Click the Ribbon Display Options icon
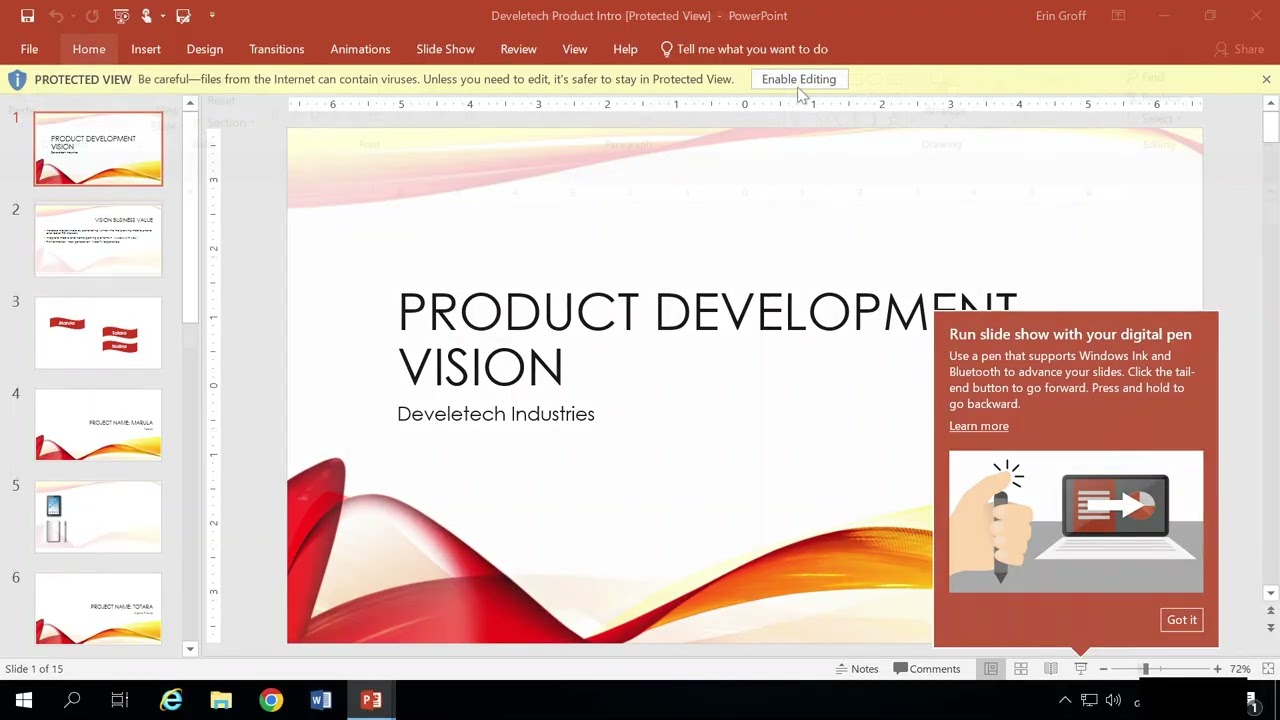 pyautogui.click(x=1118, y=16)
